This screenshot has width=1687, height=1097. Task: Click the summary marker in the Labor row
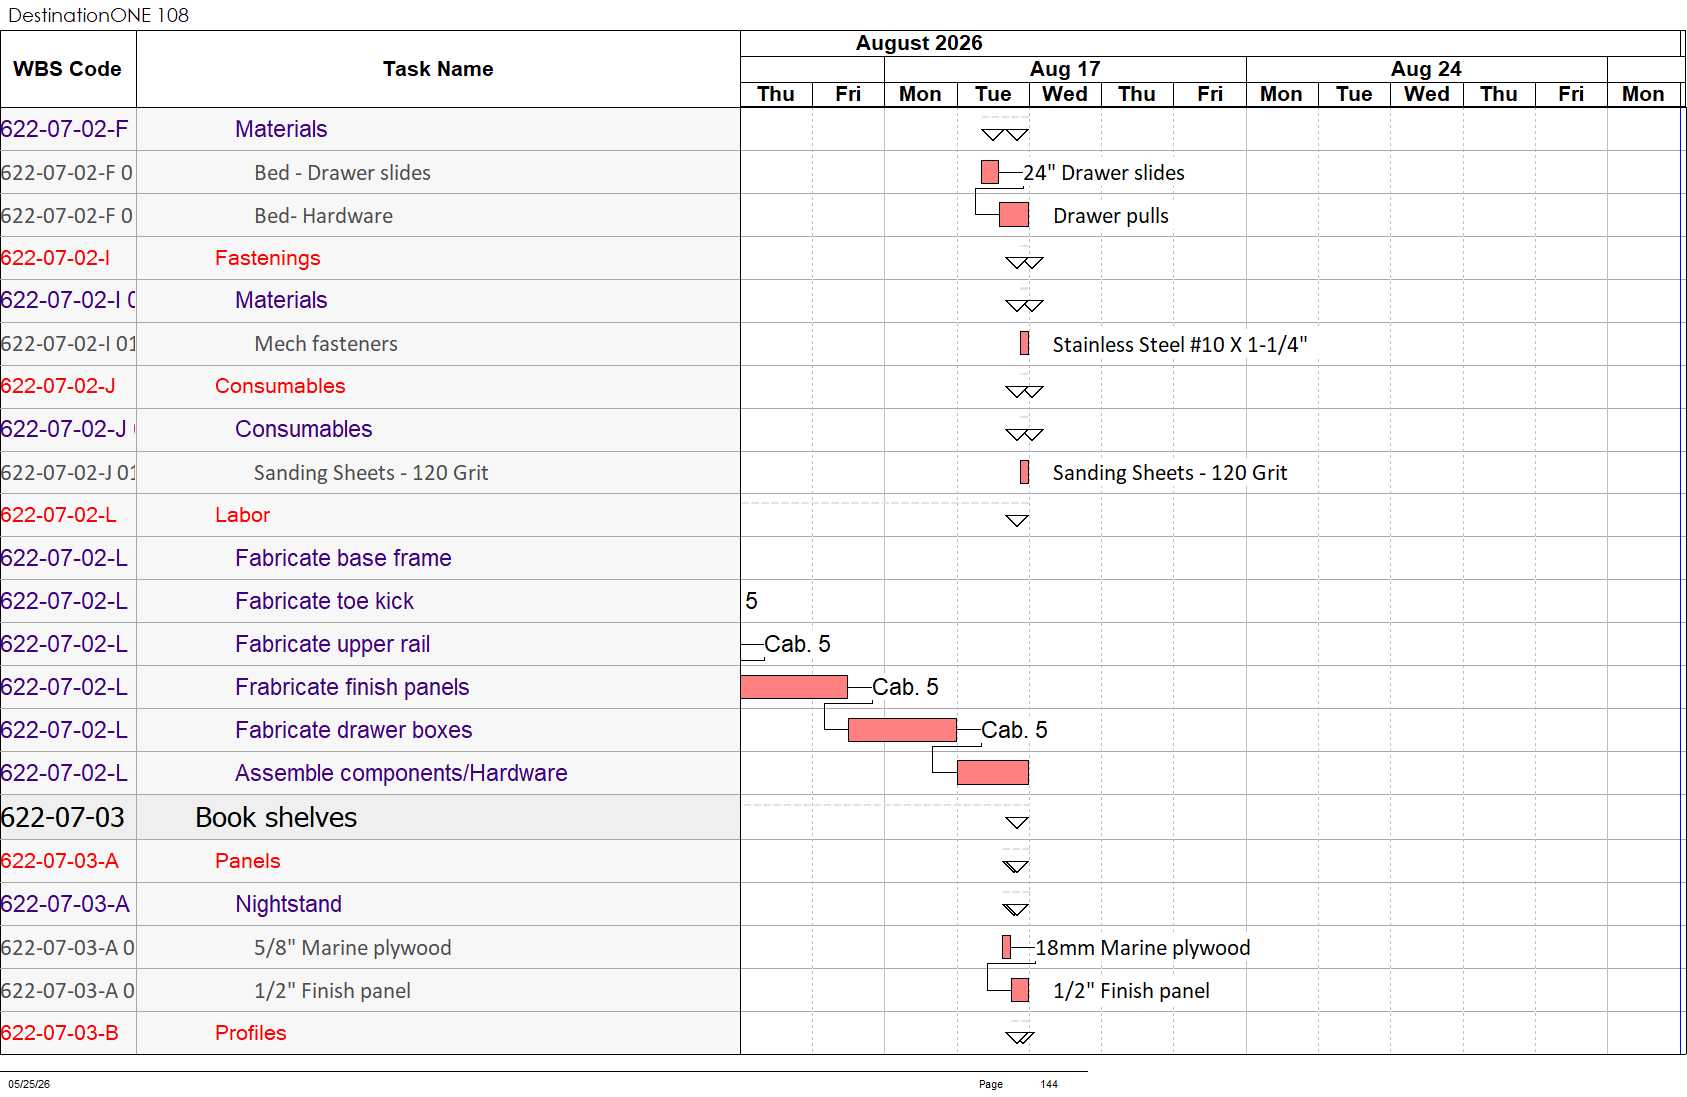1017,520
